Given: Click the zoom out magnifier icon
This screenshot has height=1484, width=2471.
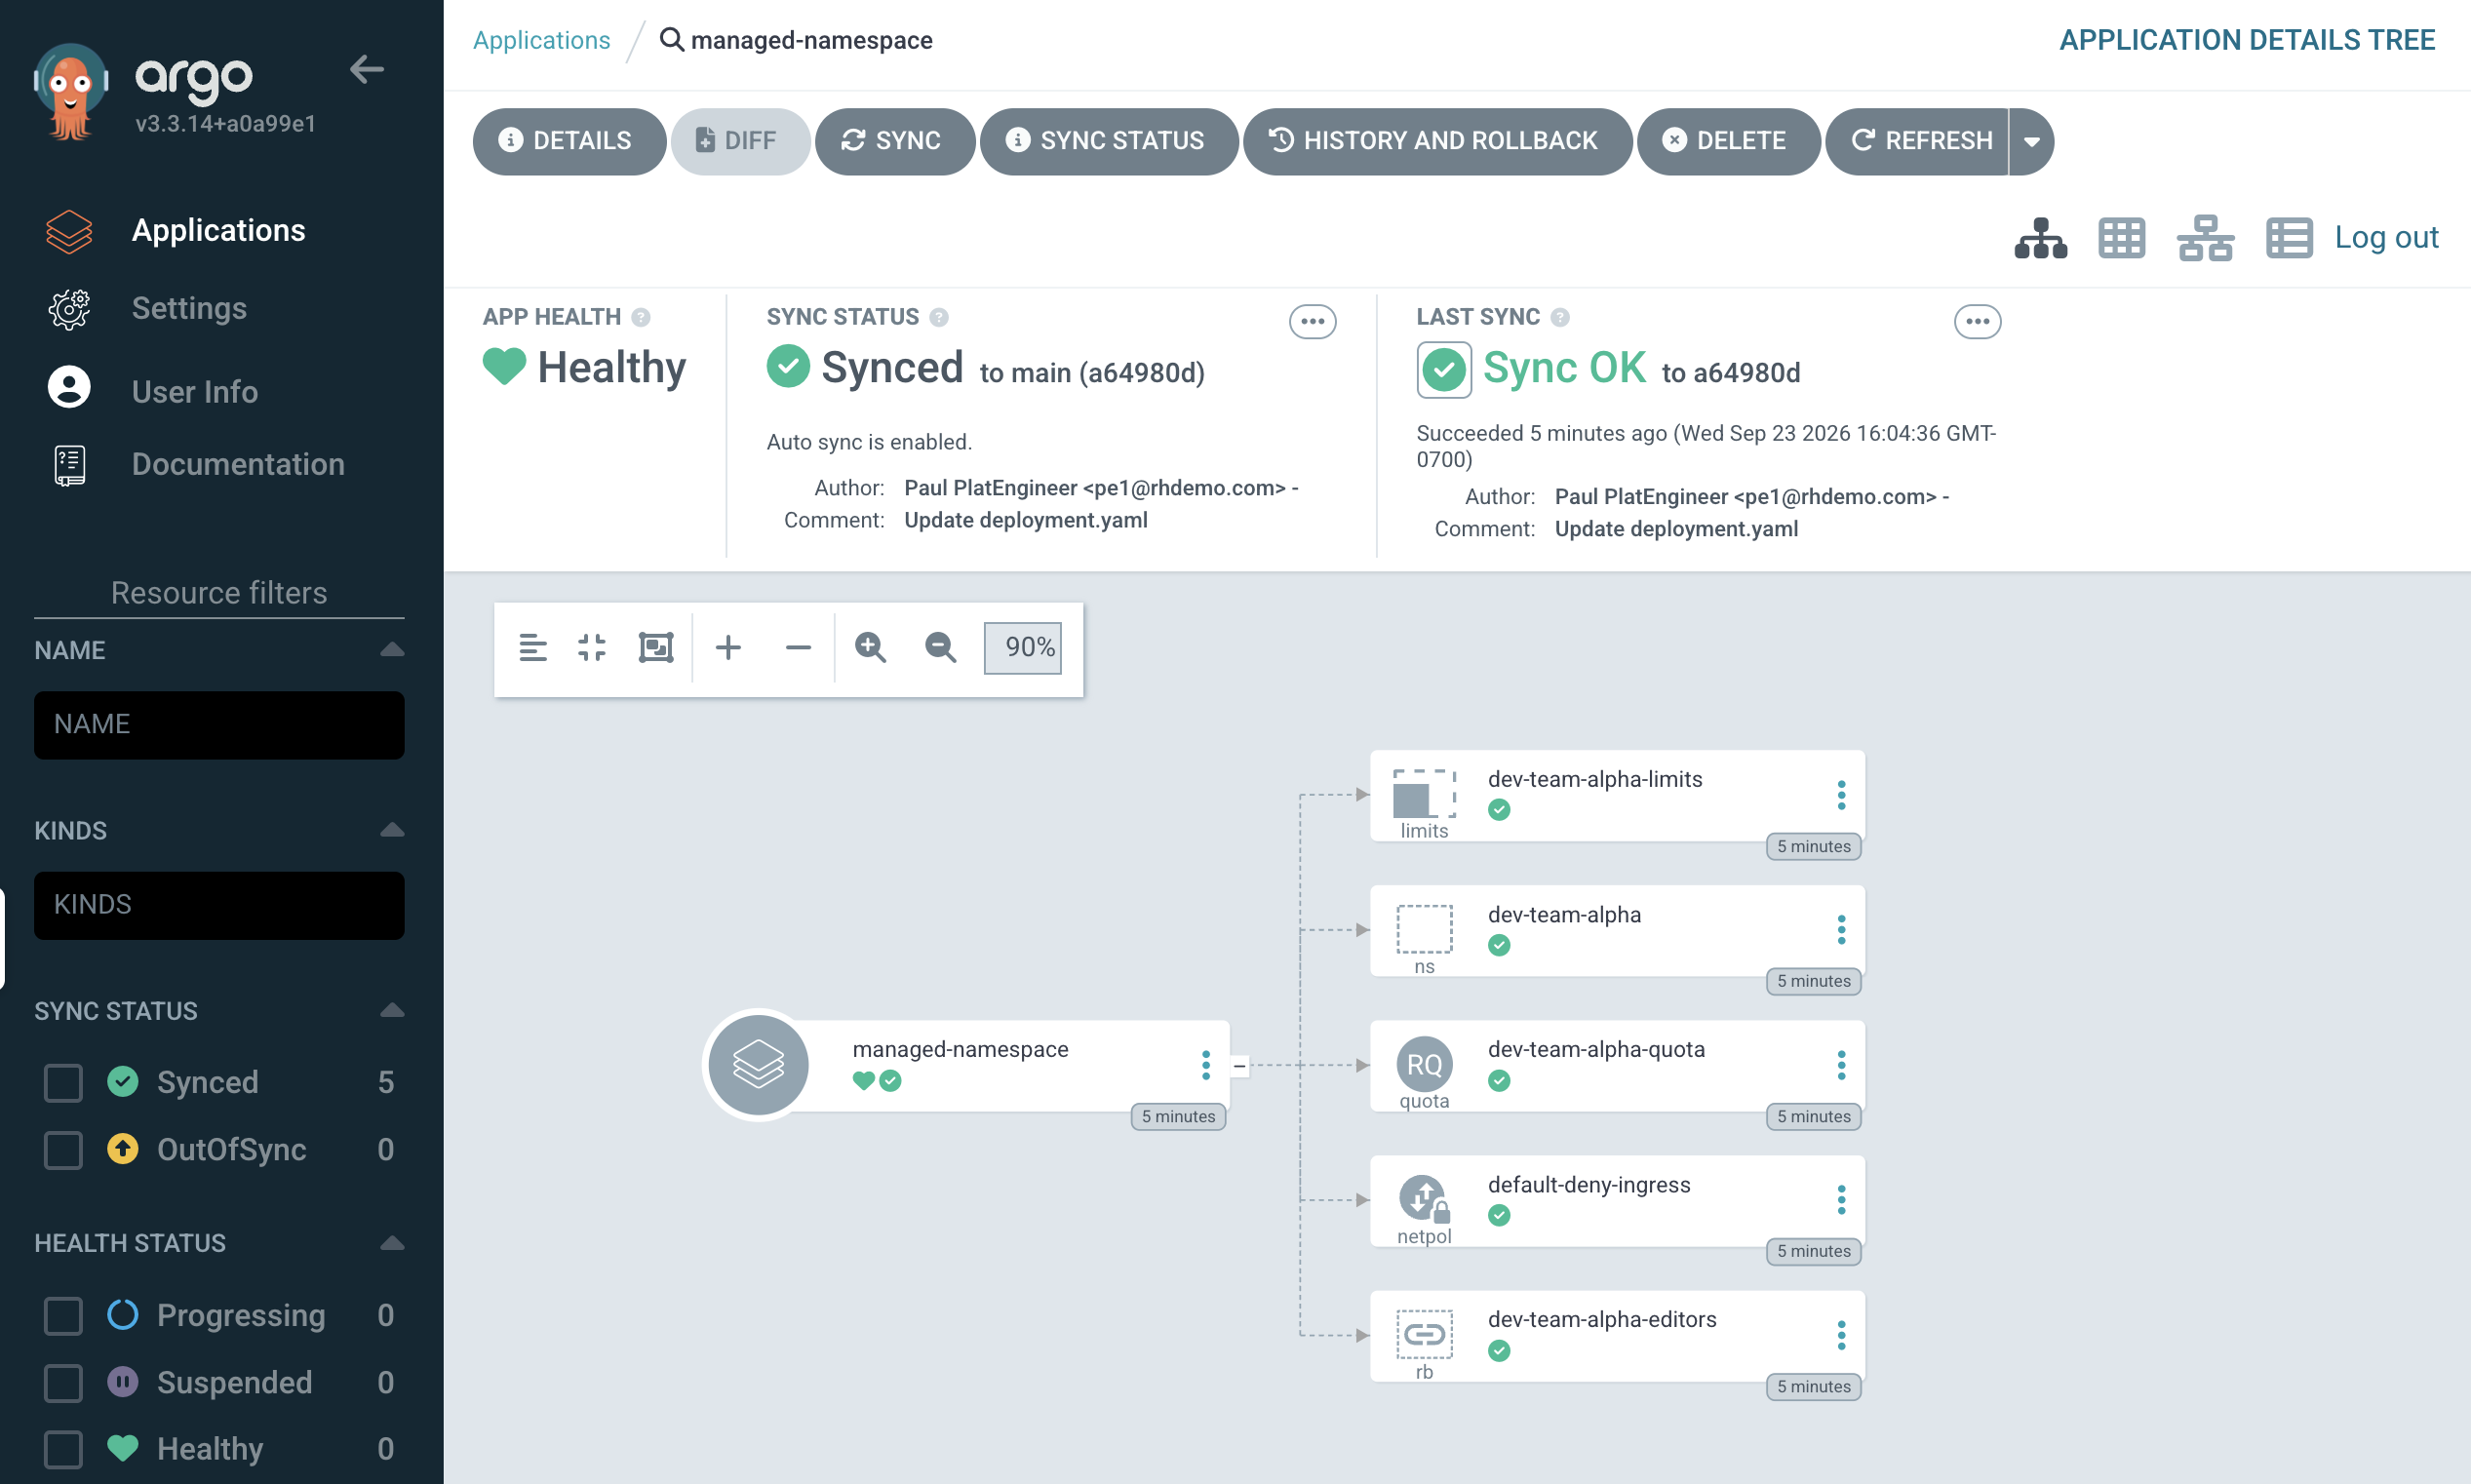Looking at the screenshot, I should click(x=940, y=648).
